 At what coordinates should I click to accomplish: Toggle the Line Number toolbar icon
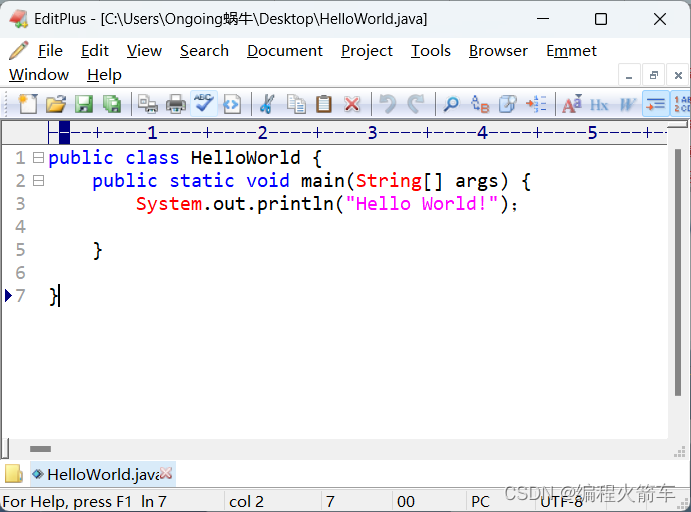coord(681,104)
